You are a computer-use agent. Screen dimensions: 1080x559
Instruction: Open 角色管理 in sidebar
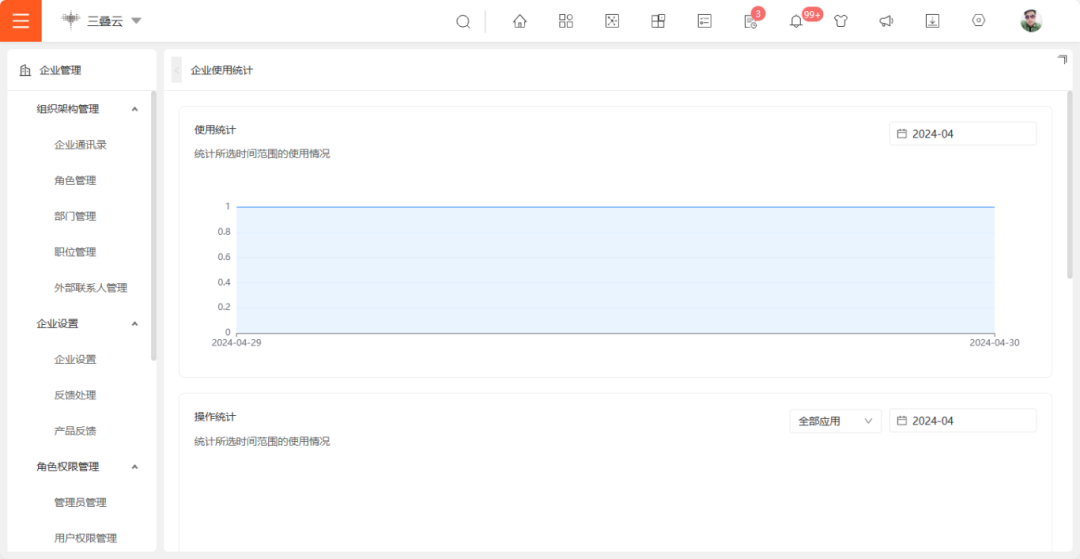tap(75, 180)
